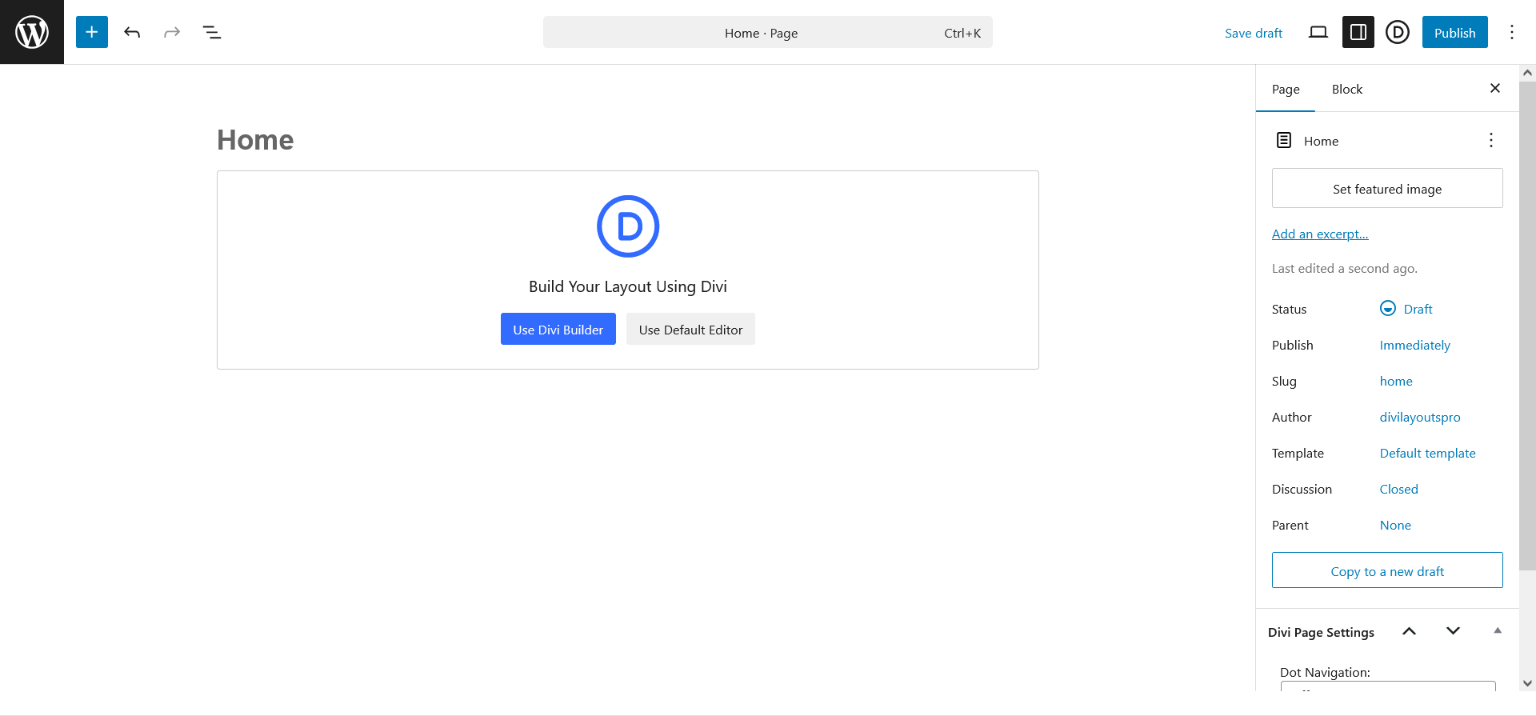
Task: Click Use Default Editor button
Action: 691,329
